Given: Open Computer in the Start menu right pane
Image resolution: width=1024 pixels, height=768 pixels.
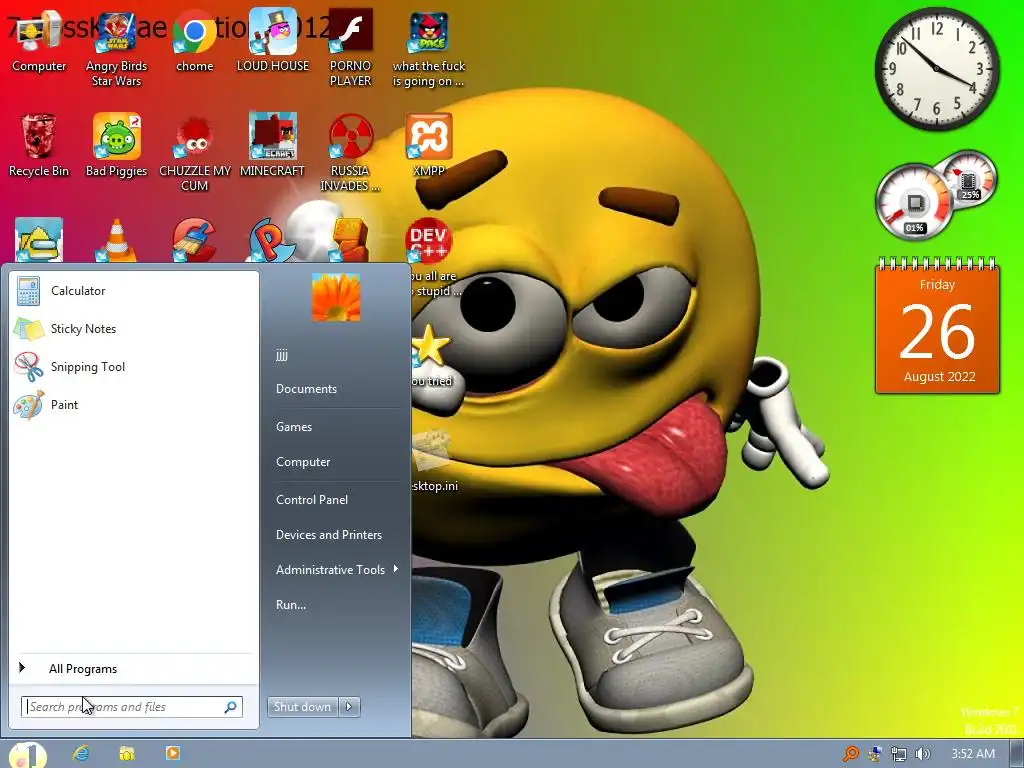Looking at the screenshot, I should 303,462.
